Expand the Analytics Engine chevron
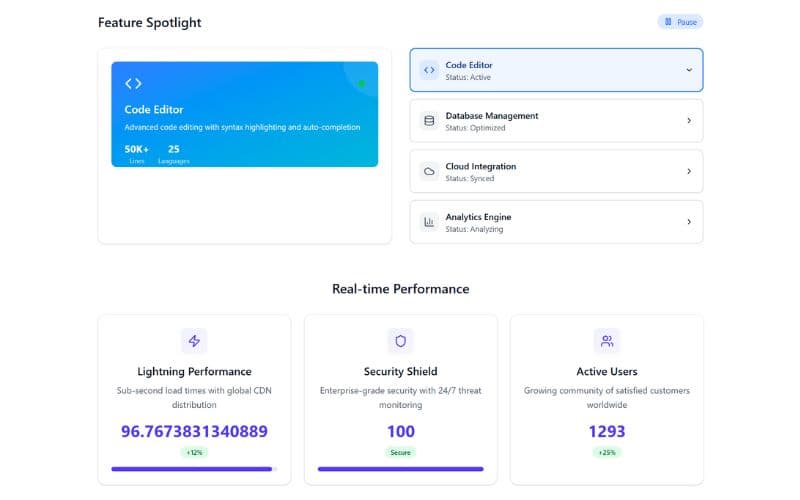 tap(688, 222)
